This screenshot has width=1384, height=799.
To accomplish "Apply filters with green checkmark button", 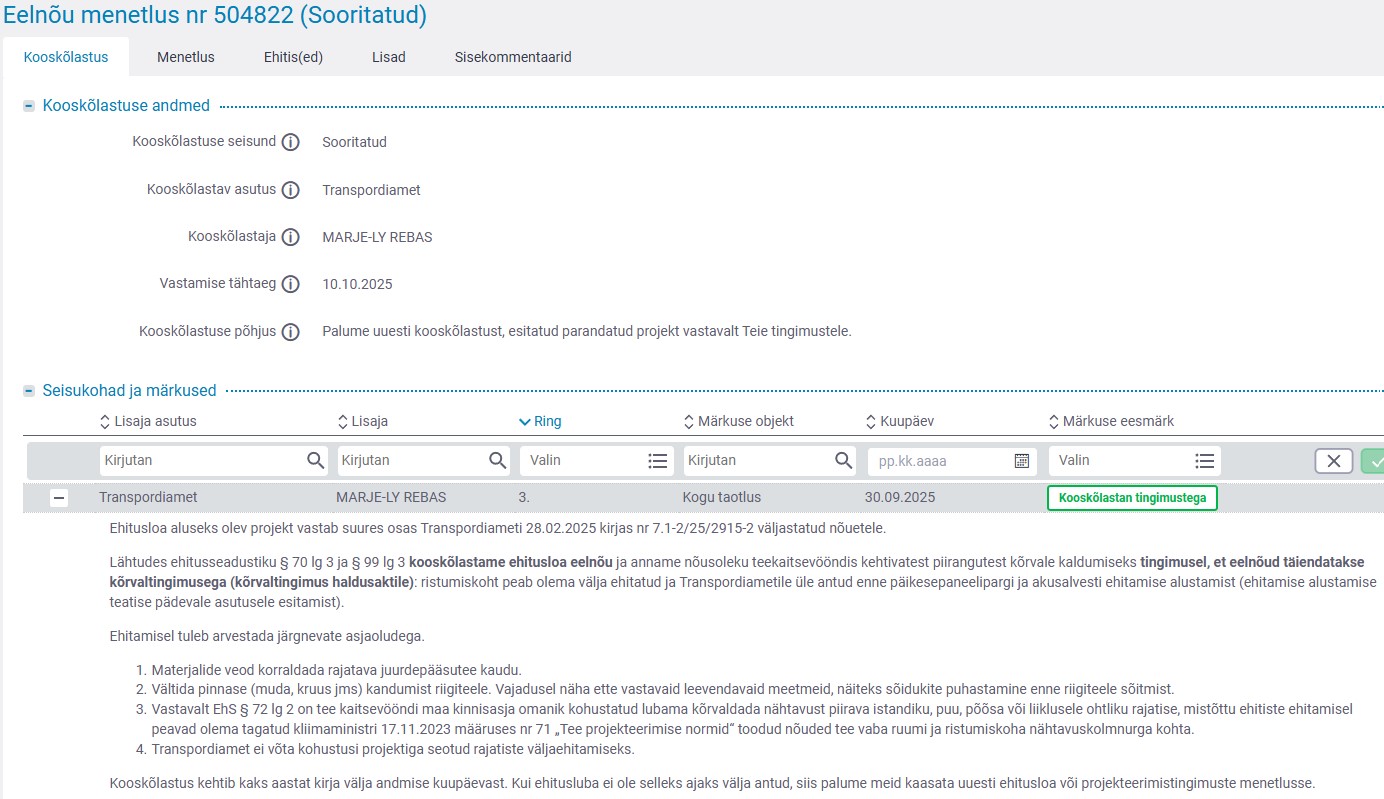I will 1374,461.
